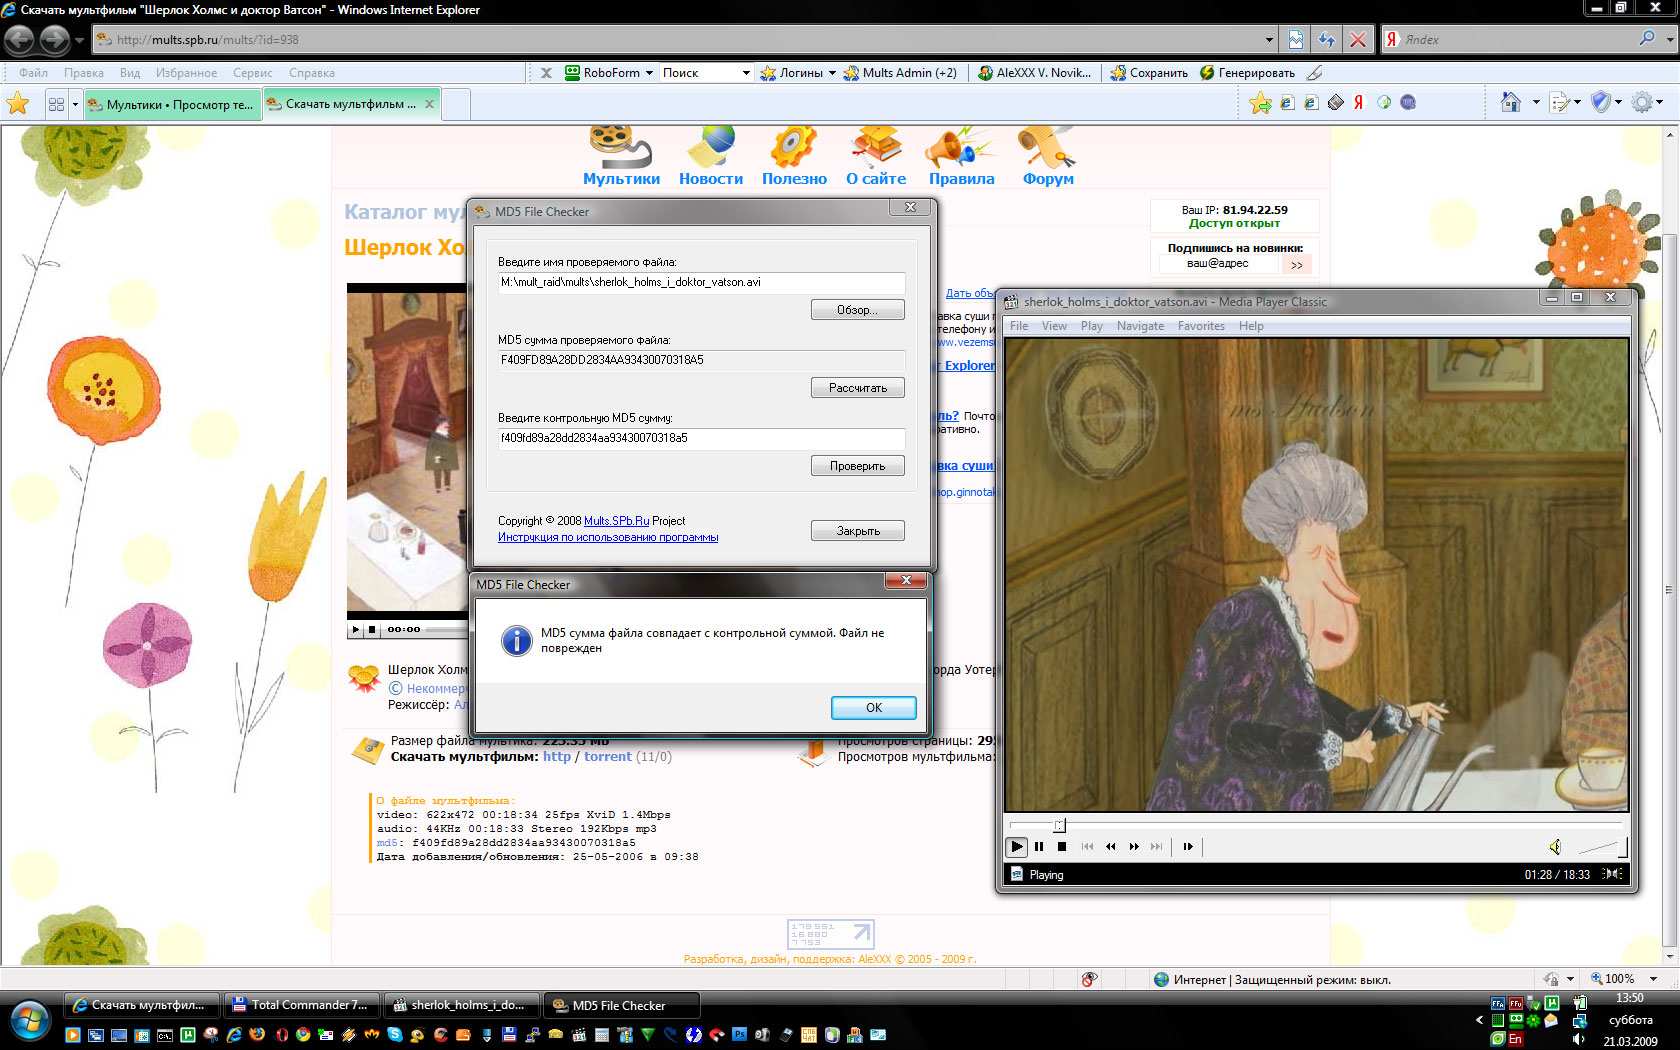Click the video seek bar slider handle
The image size is (1680, 1050).
[1060, 825]
